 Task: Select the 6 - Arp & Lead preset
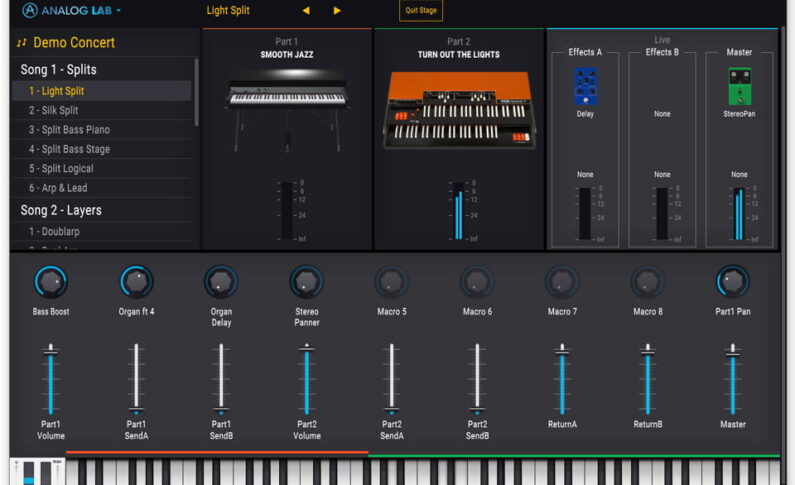101,188
